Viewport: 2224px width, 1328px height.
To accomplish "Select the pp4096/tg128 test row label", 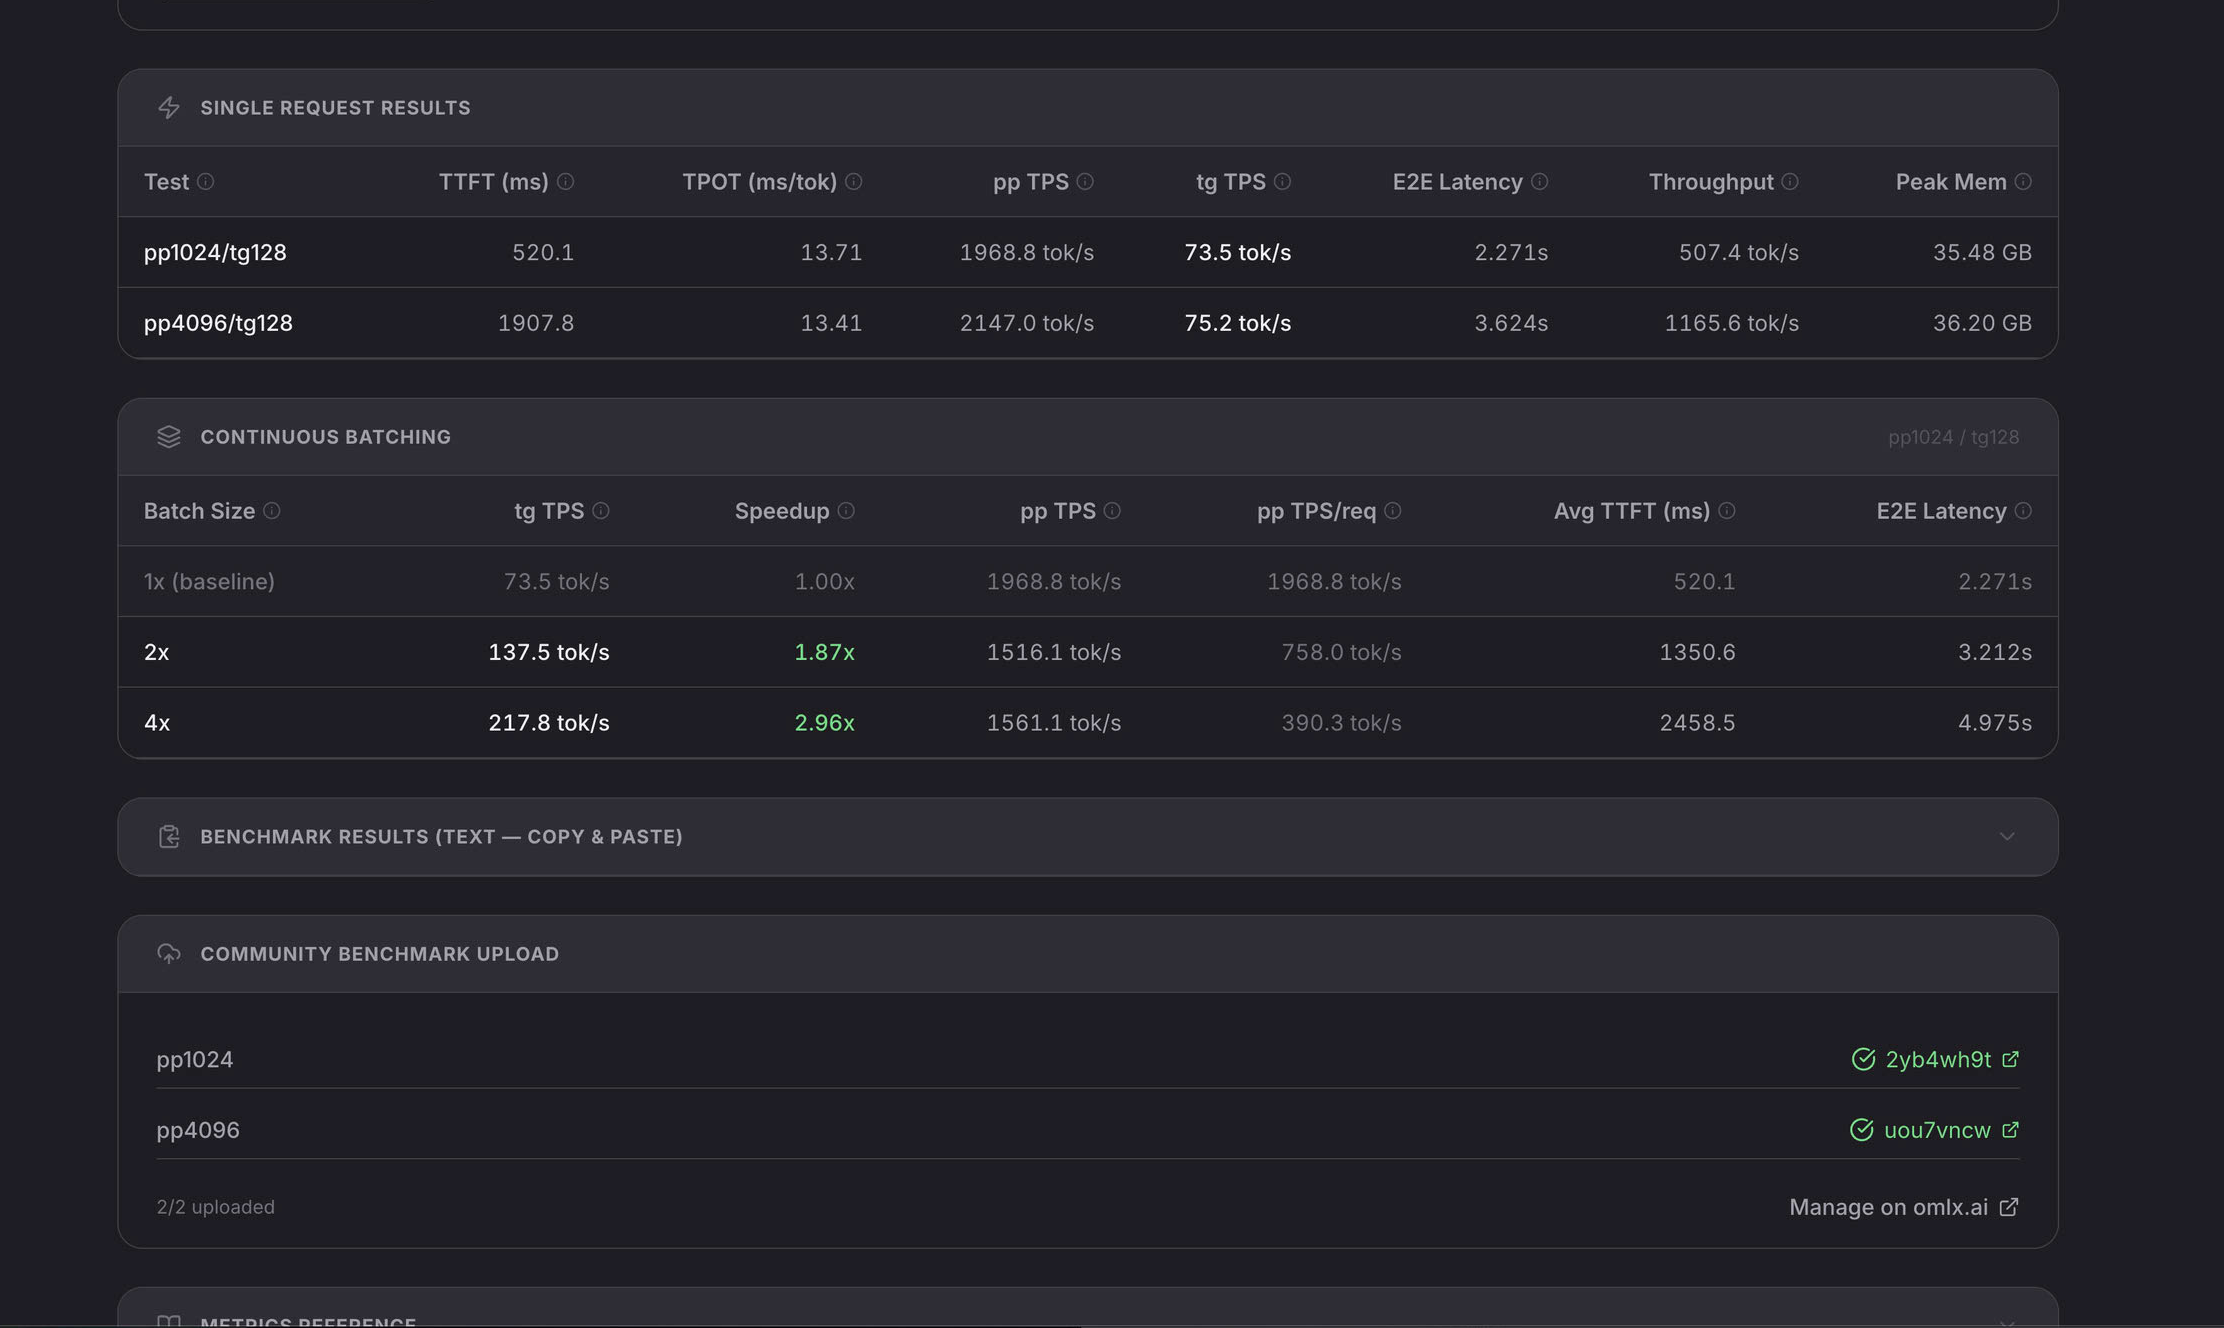I will point(218,323).
